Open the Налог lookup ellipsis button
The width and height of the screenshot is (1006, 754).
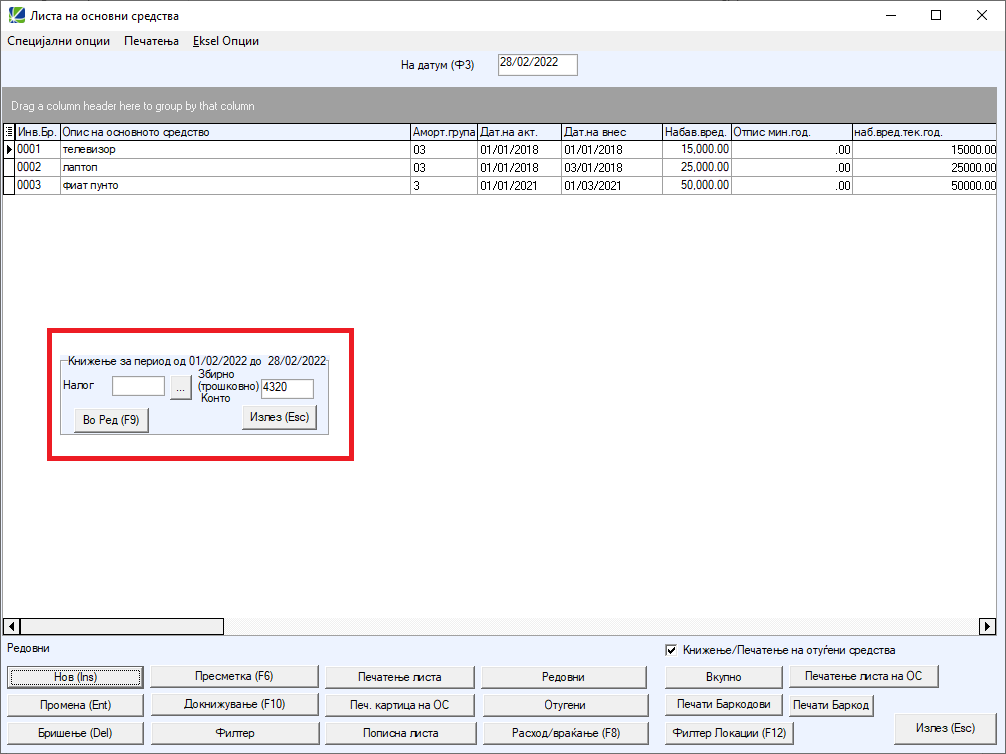[181, 388]
